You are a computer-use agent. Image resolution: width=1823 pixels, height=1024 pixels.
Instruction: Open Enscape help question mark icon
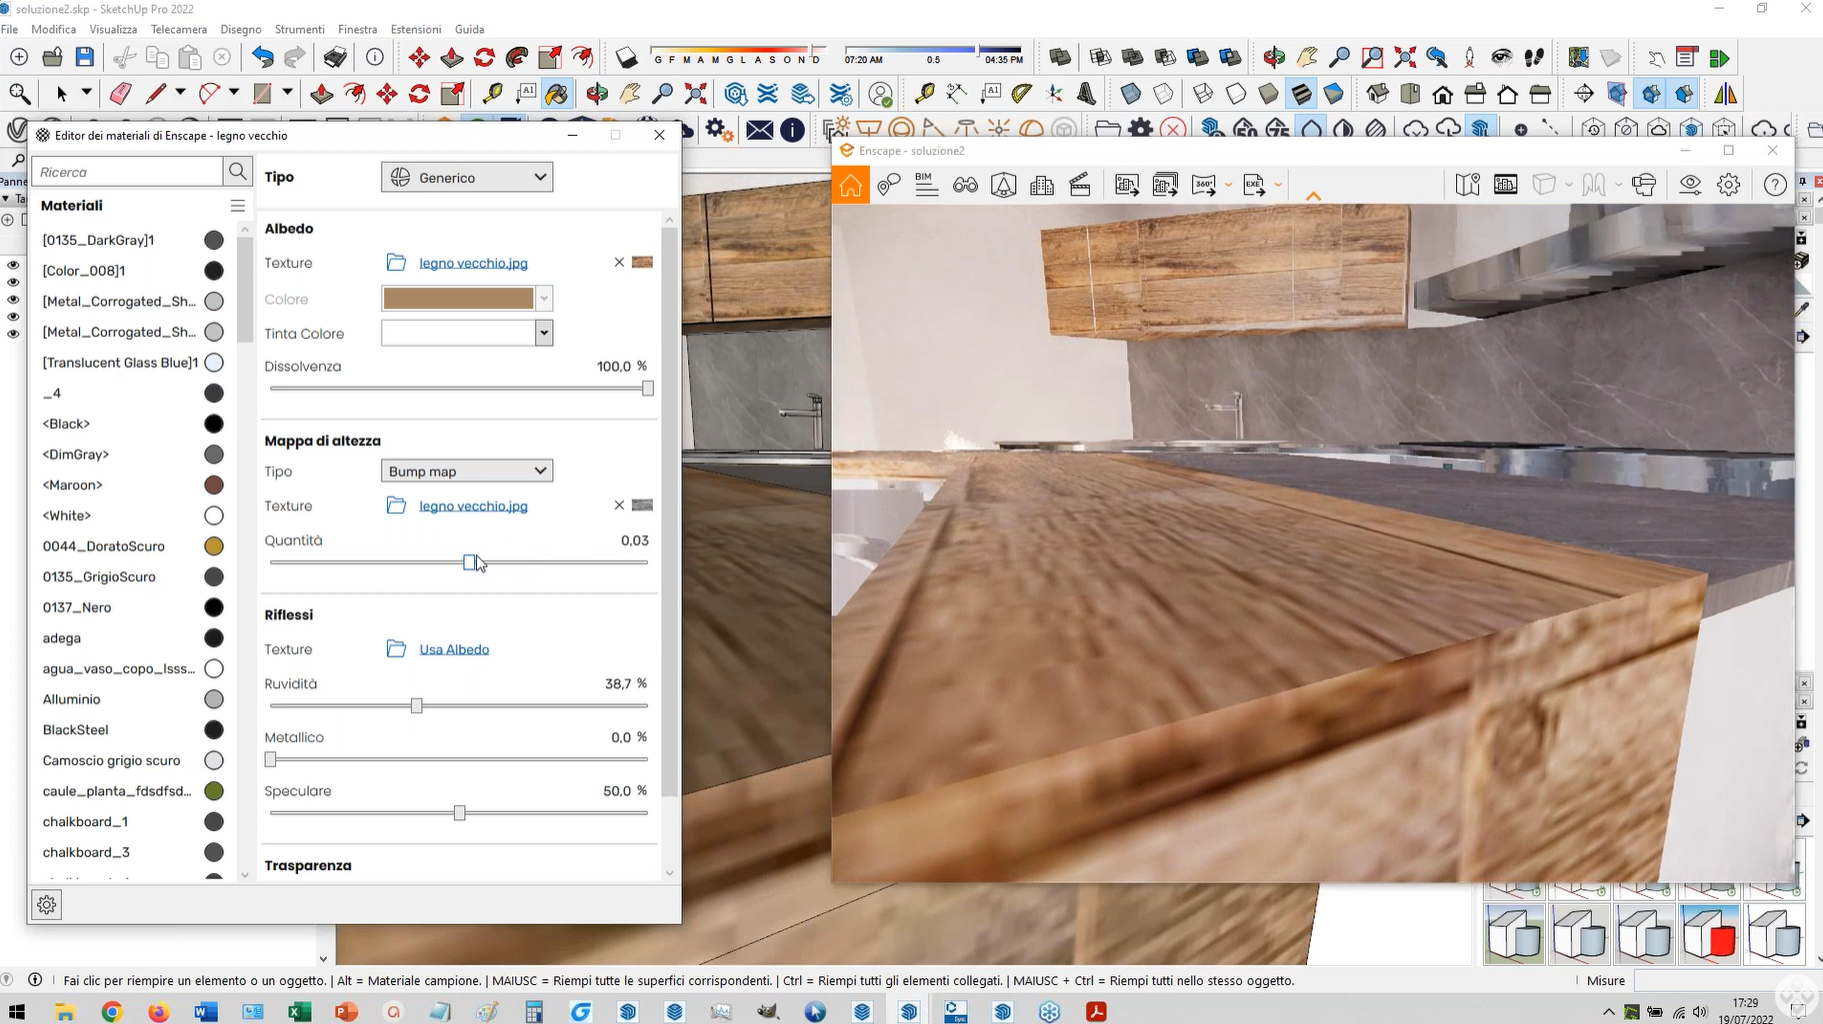tap(1775, 185)
